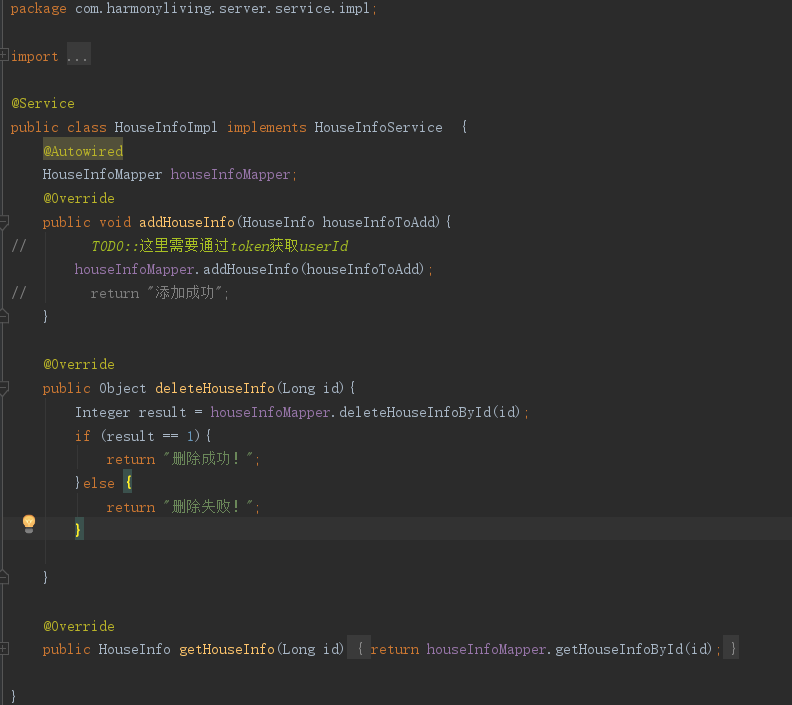The height and width of the screenshot is (705, 792).
Task: Expand the folded import statements gutter marker
Action: tap(4, 55)
